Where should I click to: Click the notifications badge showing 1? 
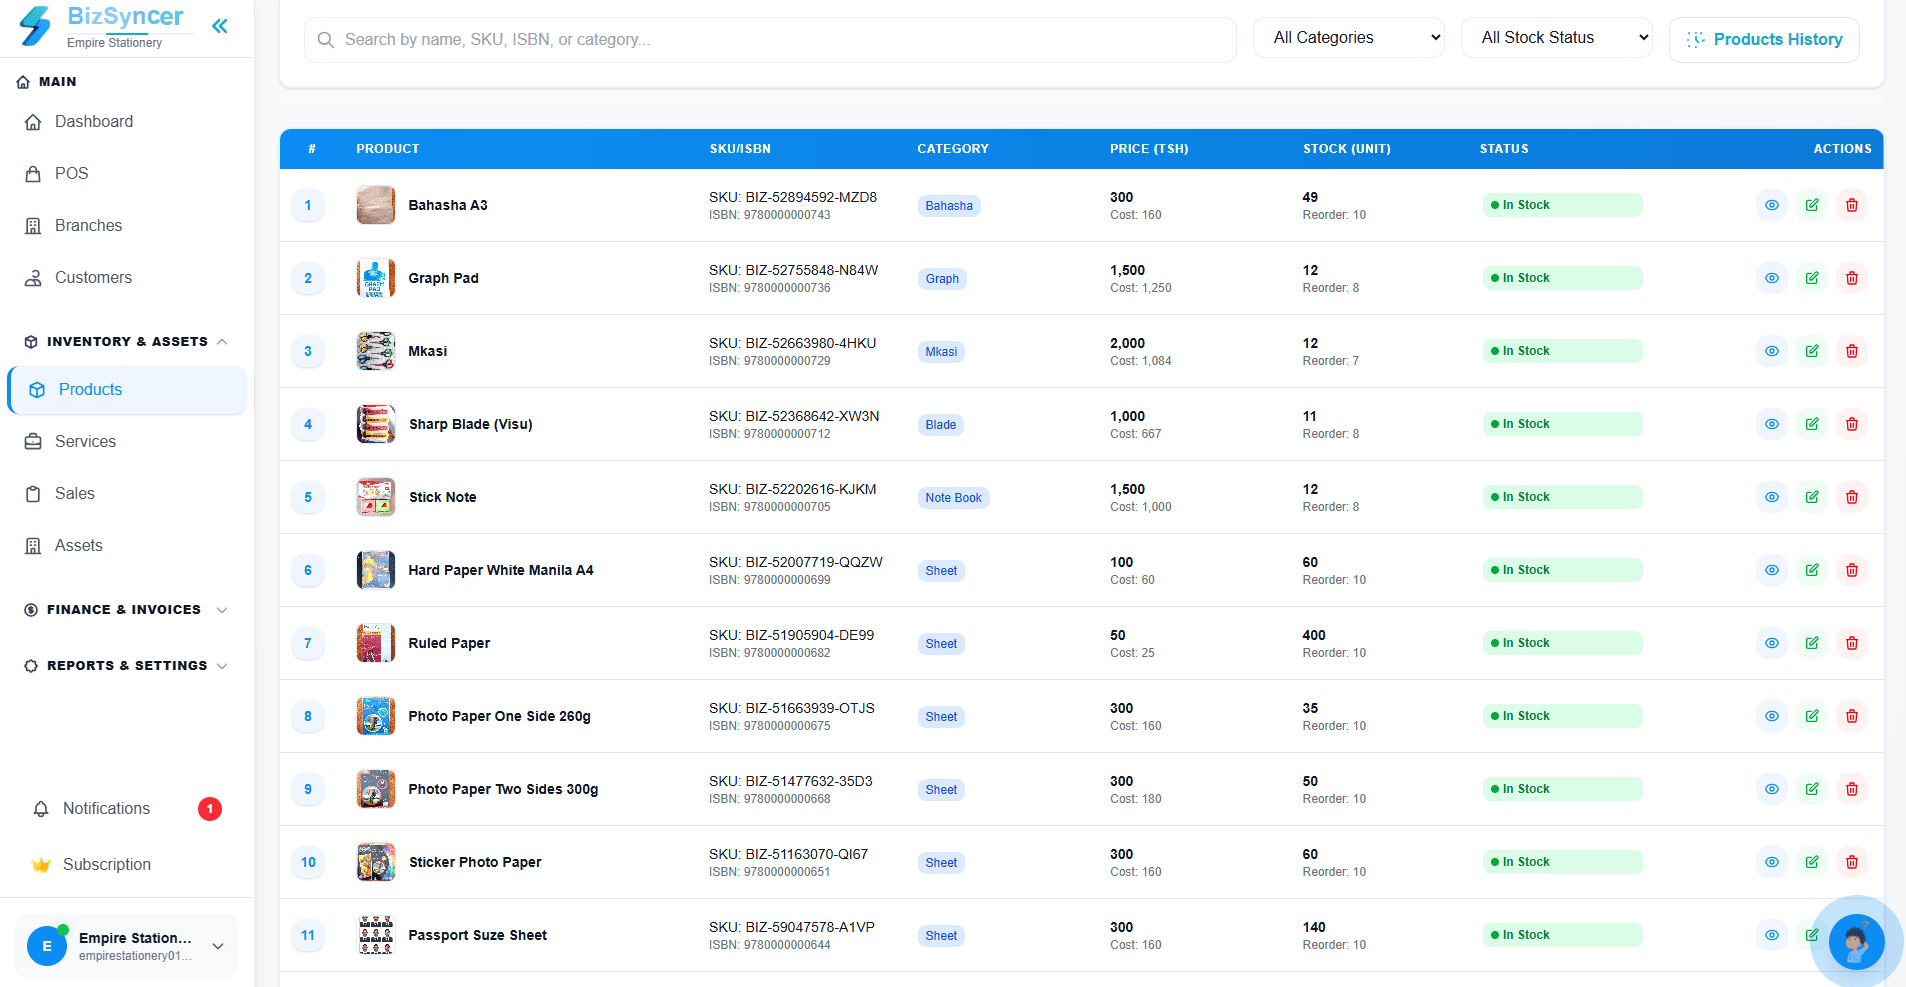click(210, 809)
